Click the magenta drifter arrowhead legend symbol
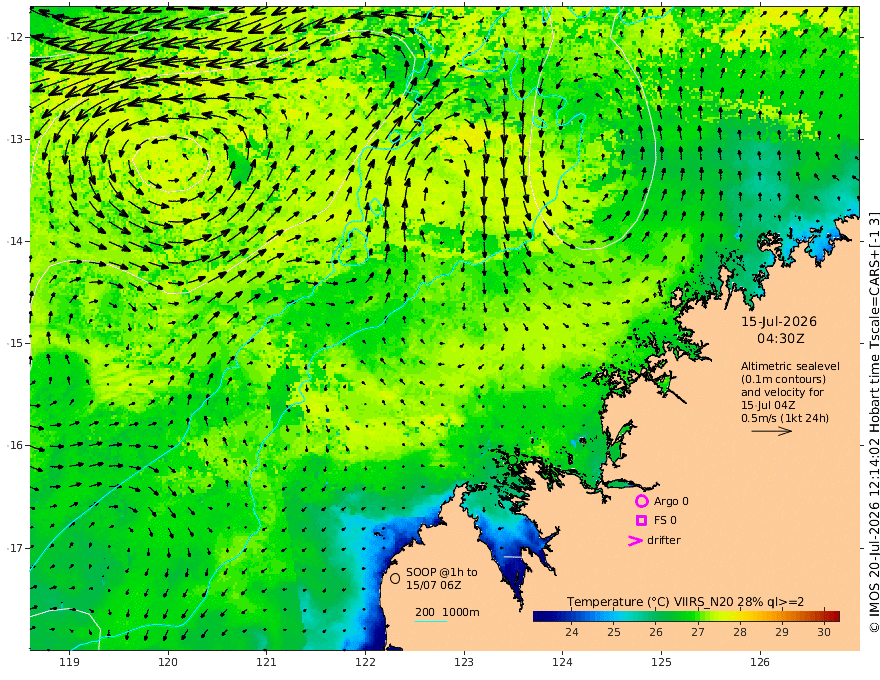This screenshot has width=880, height=680. click(x=635, y=541)
